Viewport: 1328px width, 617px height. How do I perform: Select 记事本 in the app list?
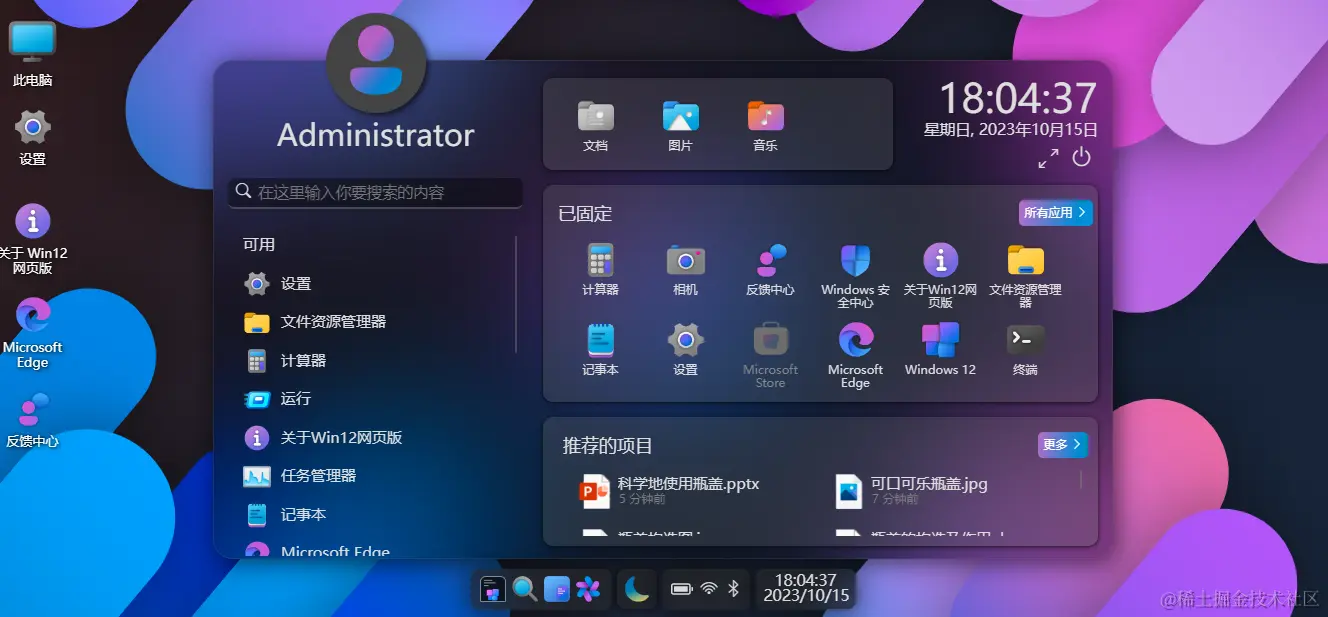(376, 515)
